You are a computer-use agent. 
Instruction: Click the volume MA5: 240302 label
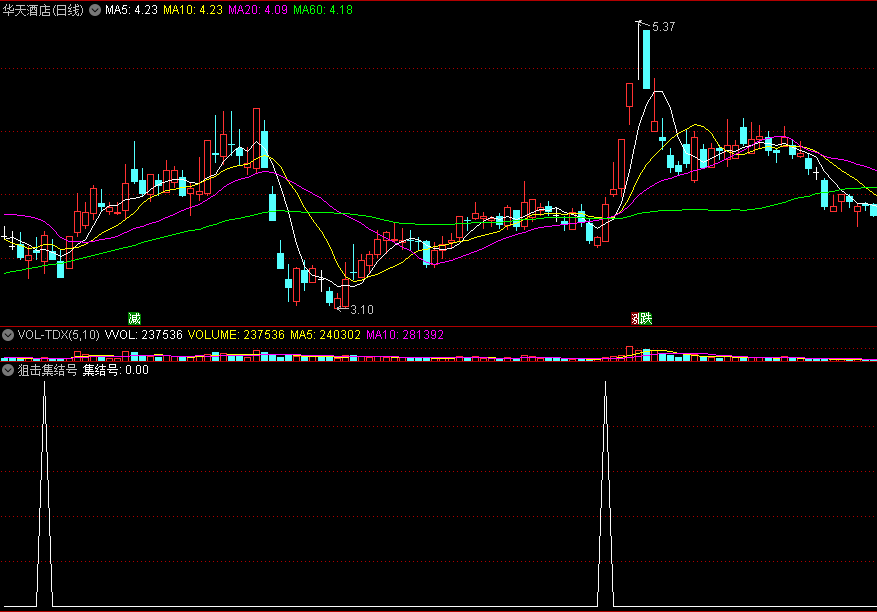click(x=325, y=335)
